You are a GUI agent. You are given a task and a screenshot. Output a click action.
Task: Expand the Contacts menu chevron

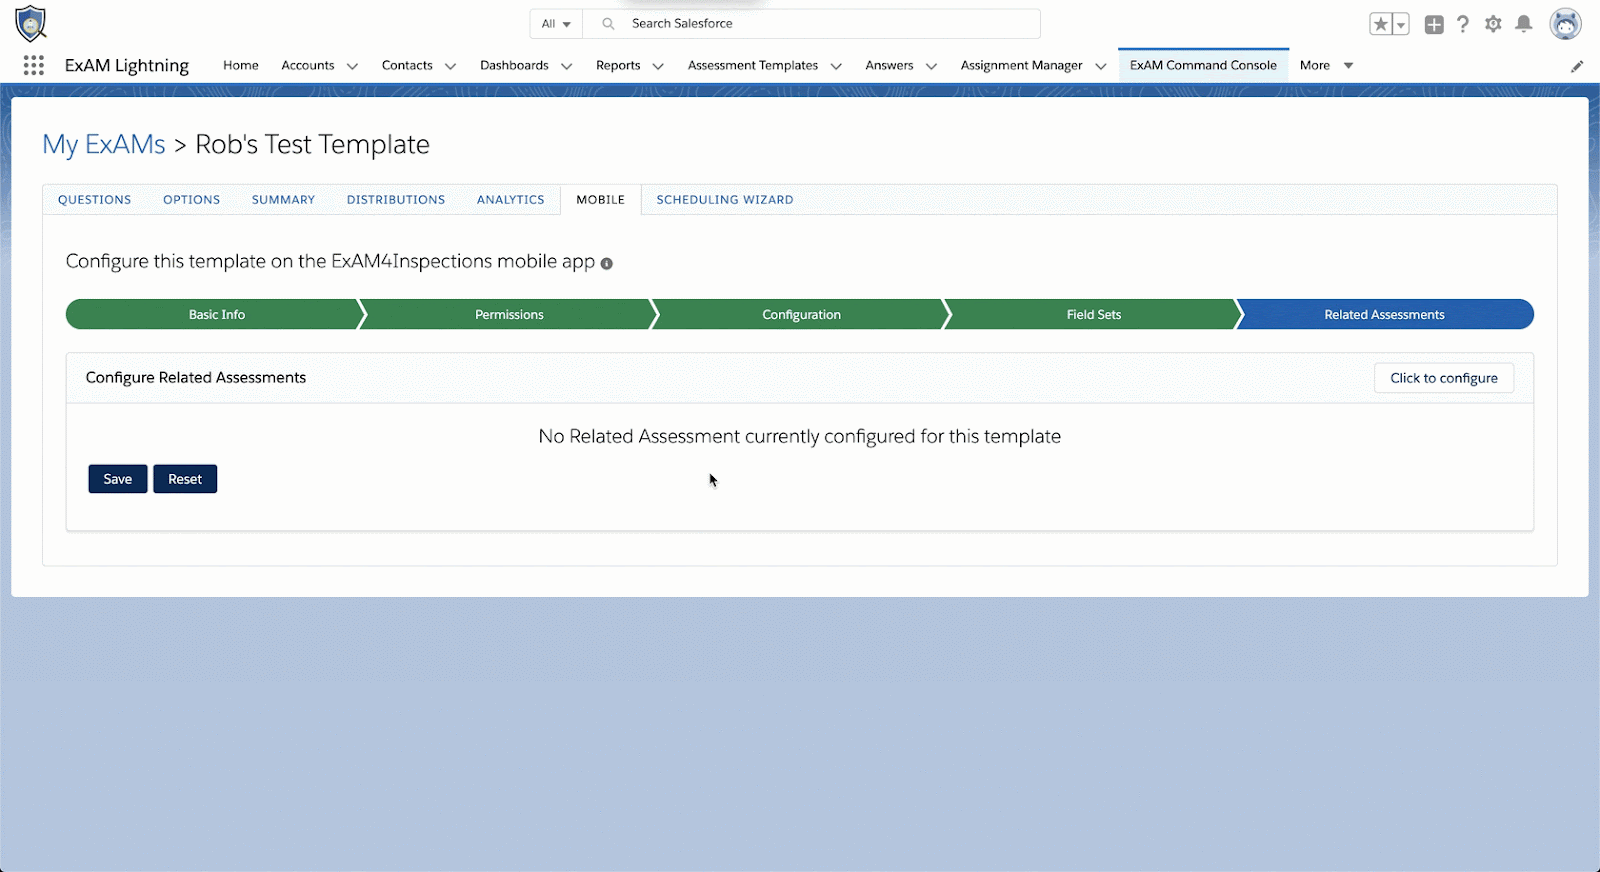click(450, 66)
